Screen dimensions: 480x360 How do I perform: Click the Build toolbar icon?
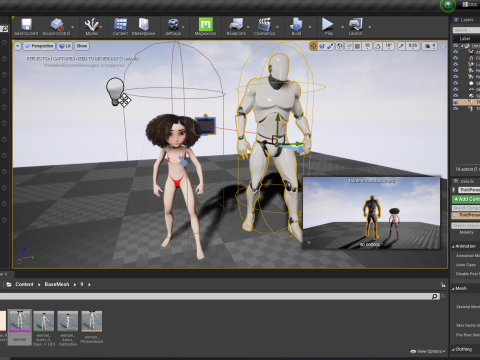click(x=296, y=27)
